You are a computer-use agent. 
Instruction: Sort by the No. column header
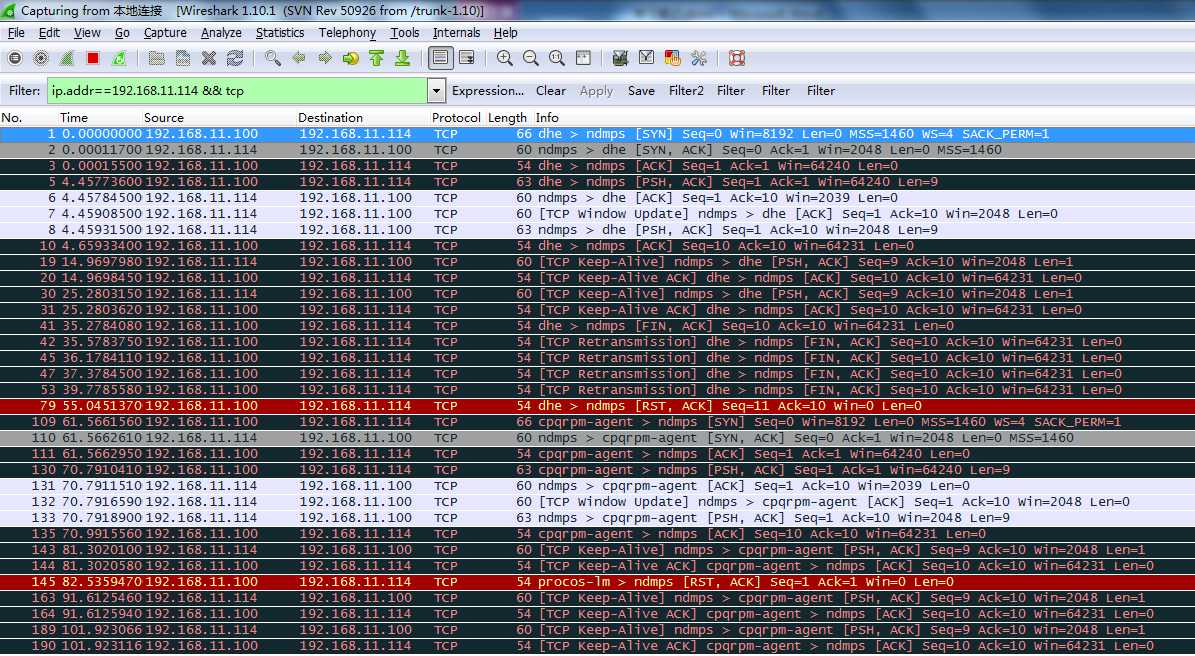12,117
